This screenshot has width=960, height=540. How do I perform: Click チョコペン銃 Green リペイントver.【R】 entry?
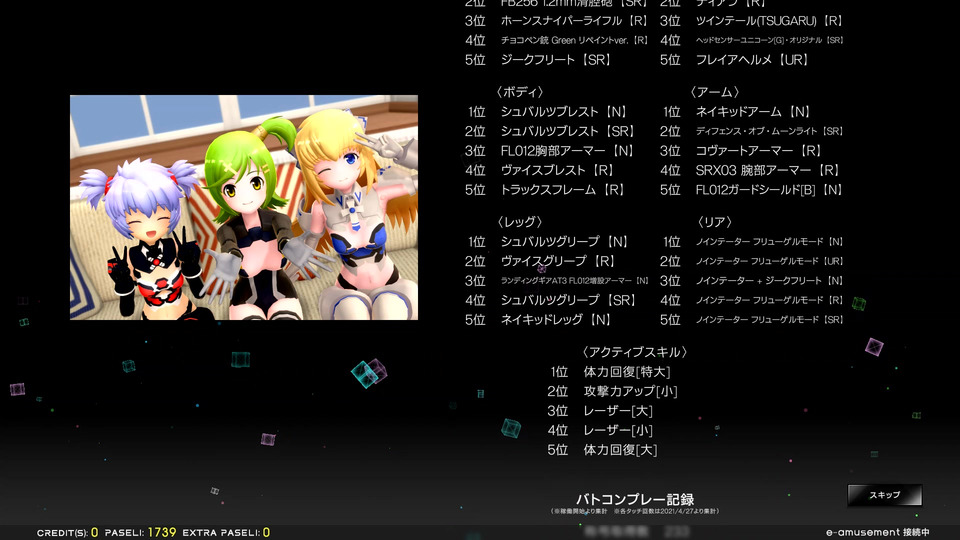pos(574,40)
